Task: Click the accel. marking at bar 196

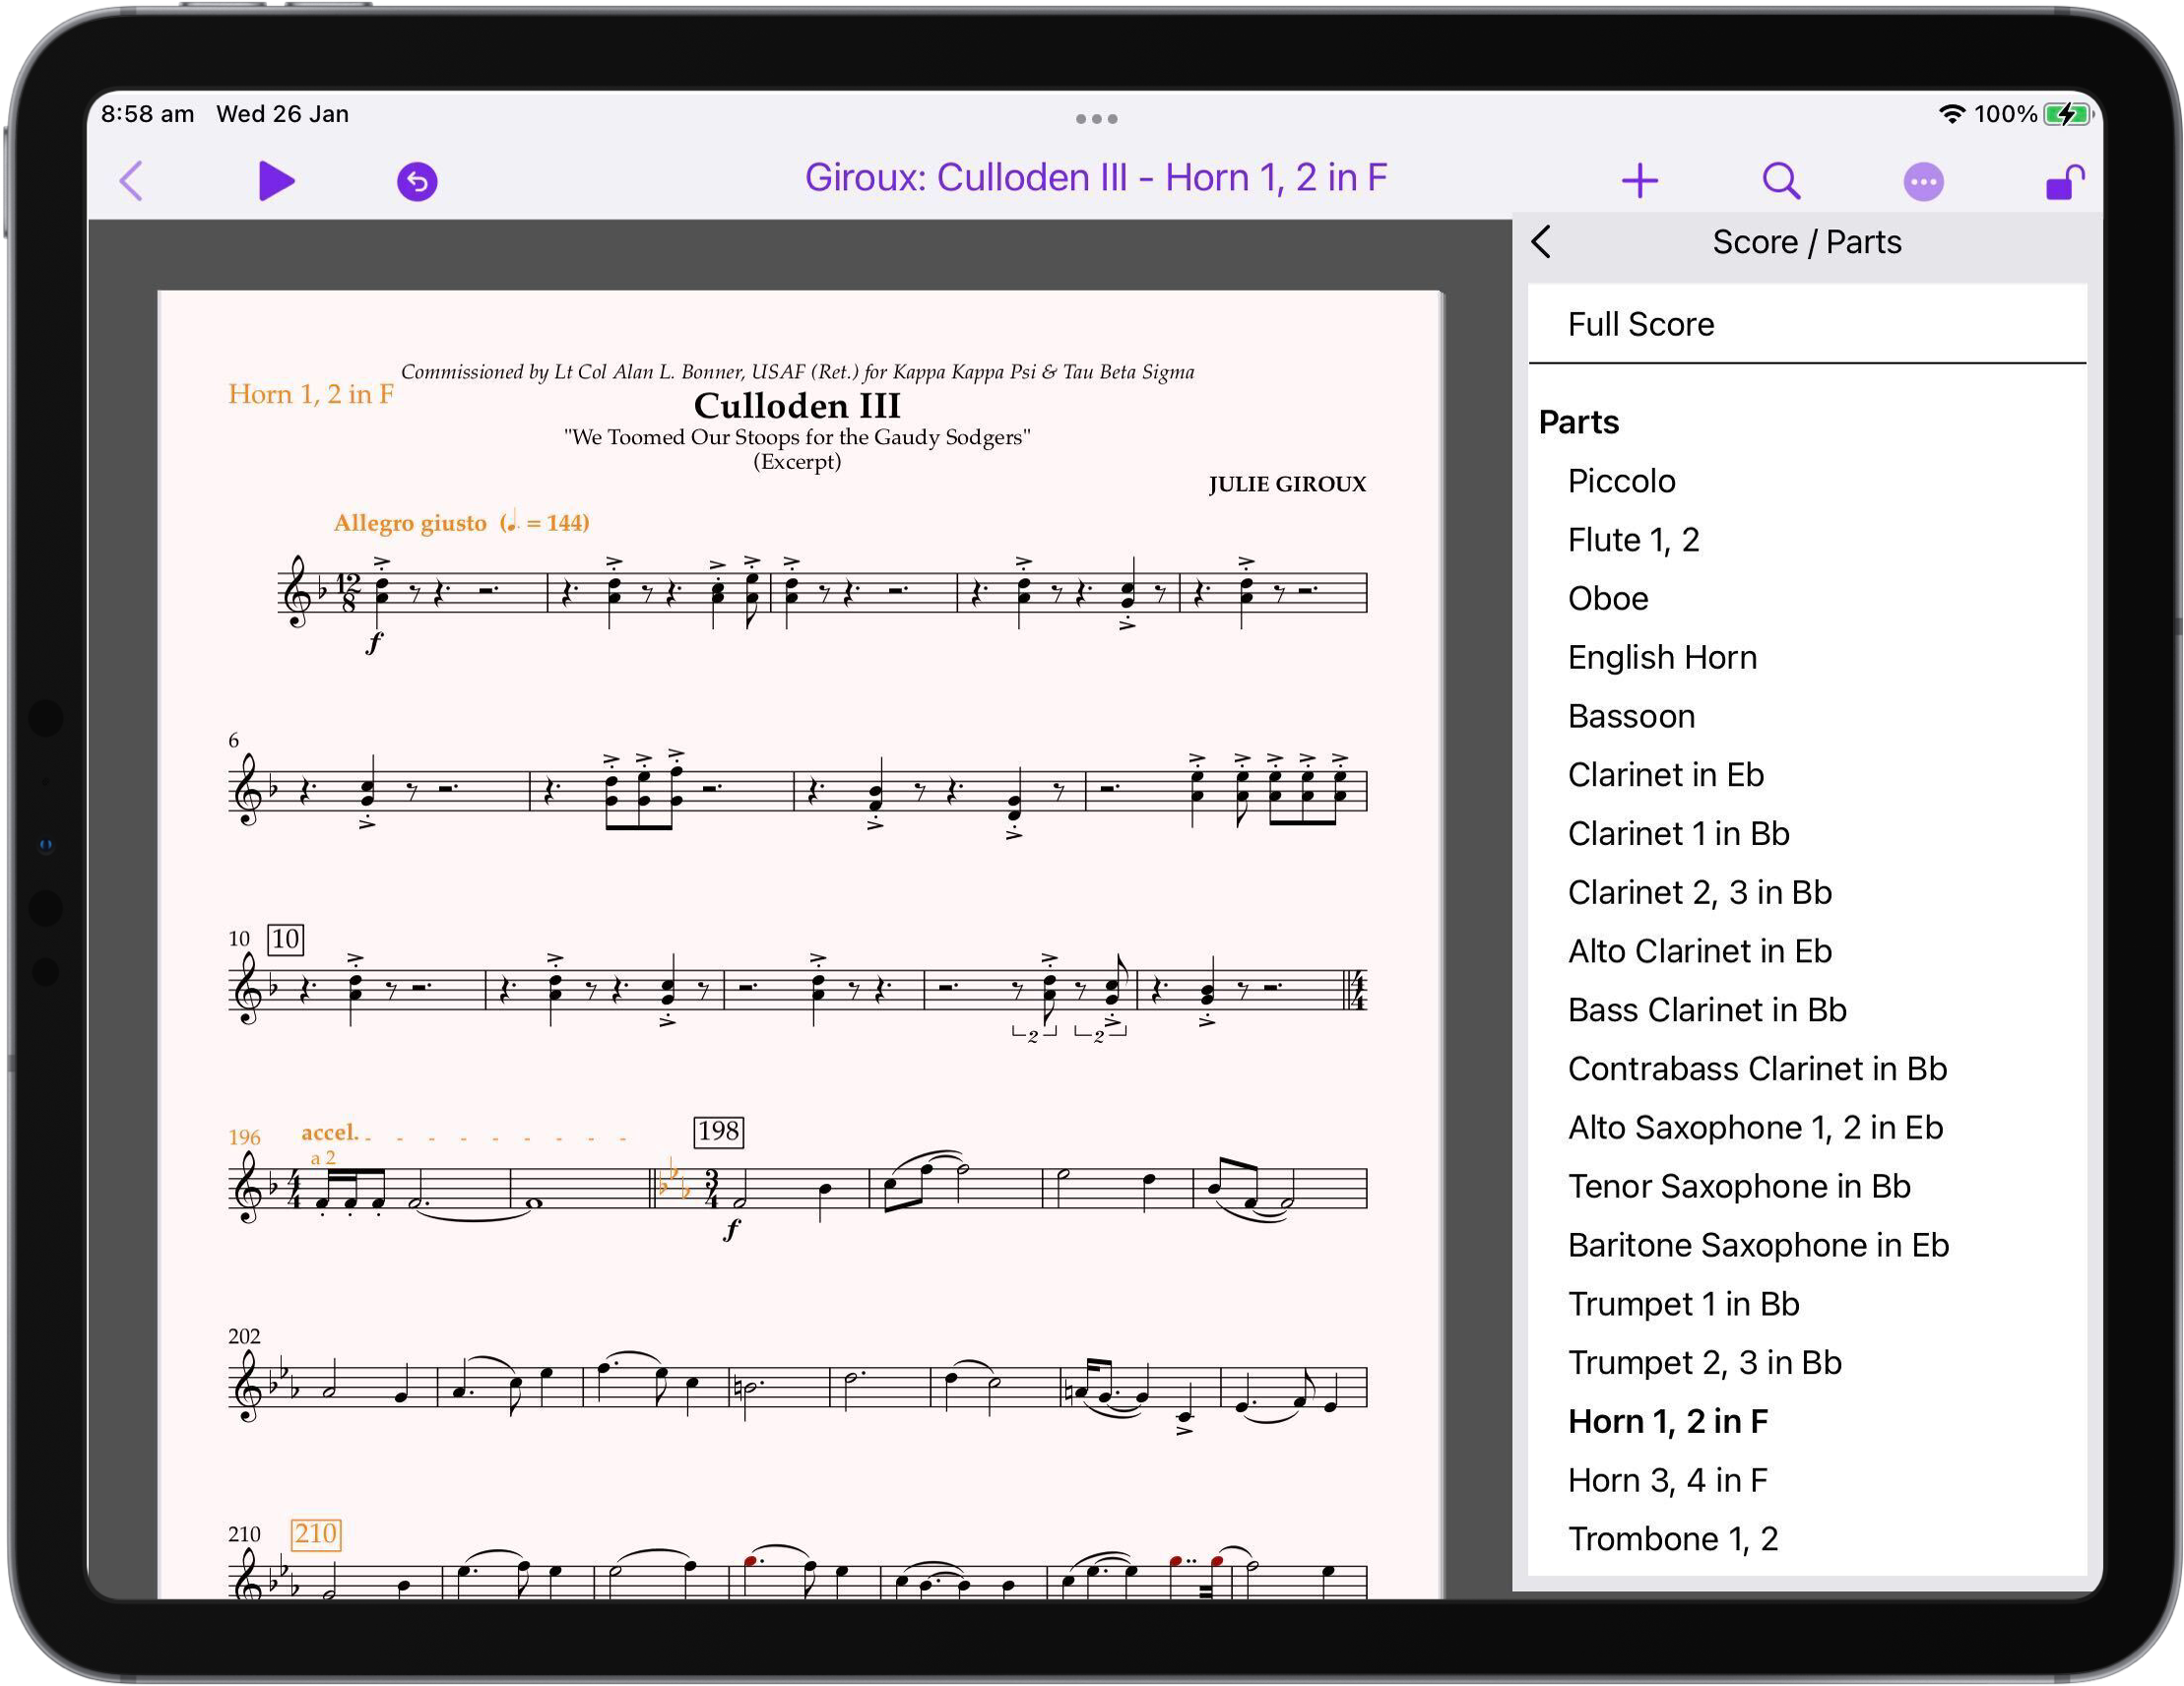Action: tap(329, 1132)
